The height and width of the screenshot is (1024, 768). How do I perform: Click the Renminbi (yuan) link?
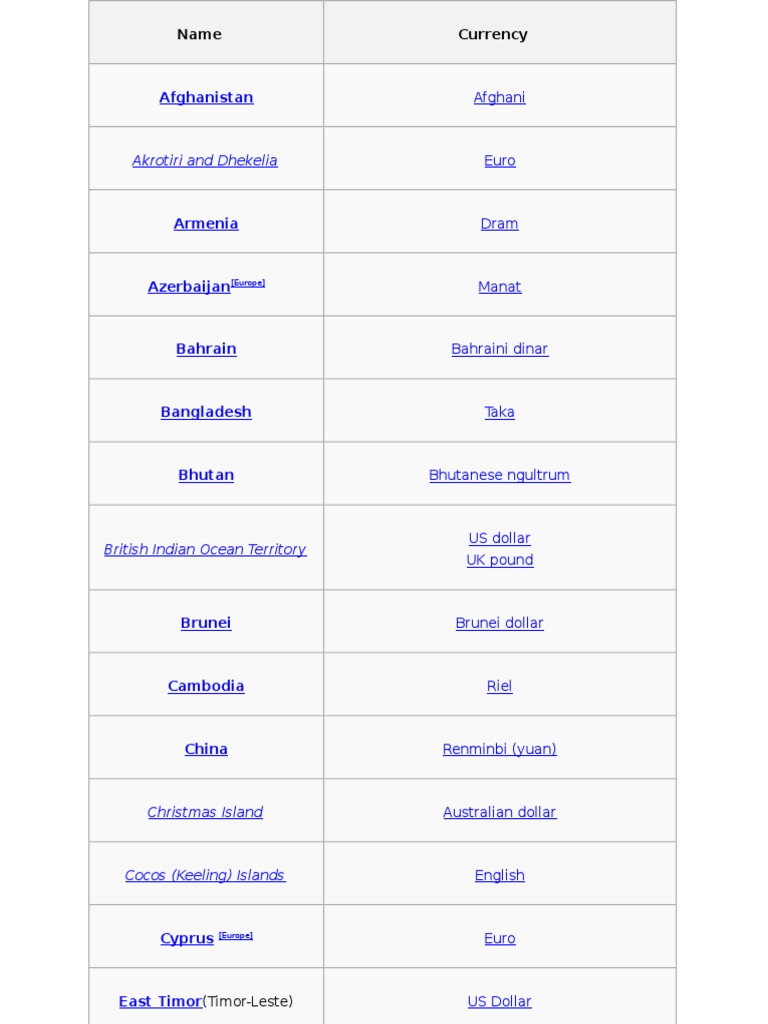tap(499, 749)
